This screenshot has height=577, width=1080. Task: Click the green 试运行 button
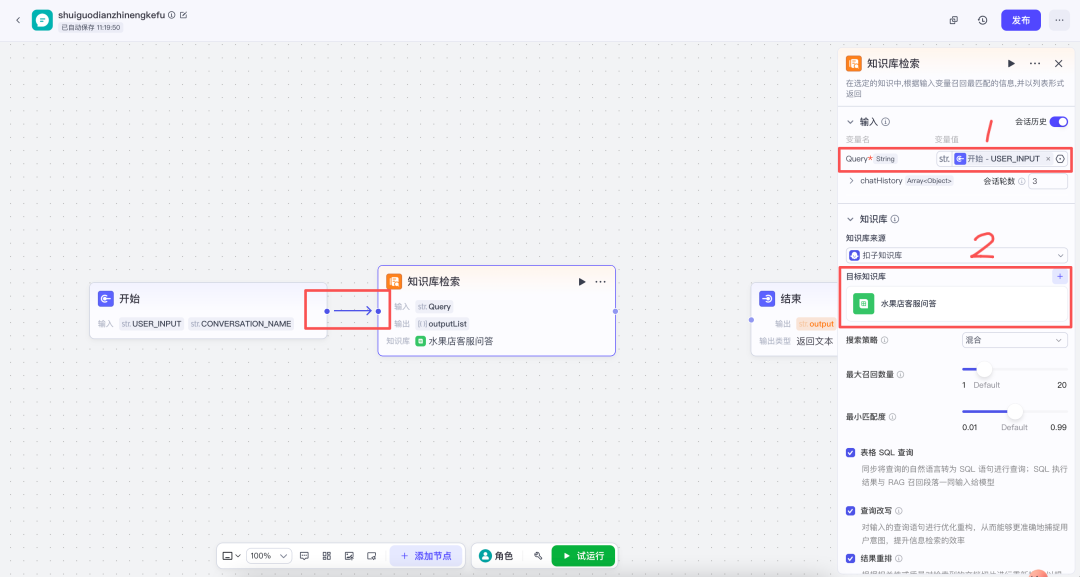click(x=583, y=556)
